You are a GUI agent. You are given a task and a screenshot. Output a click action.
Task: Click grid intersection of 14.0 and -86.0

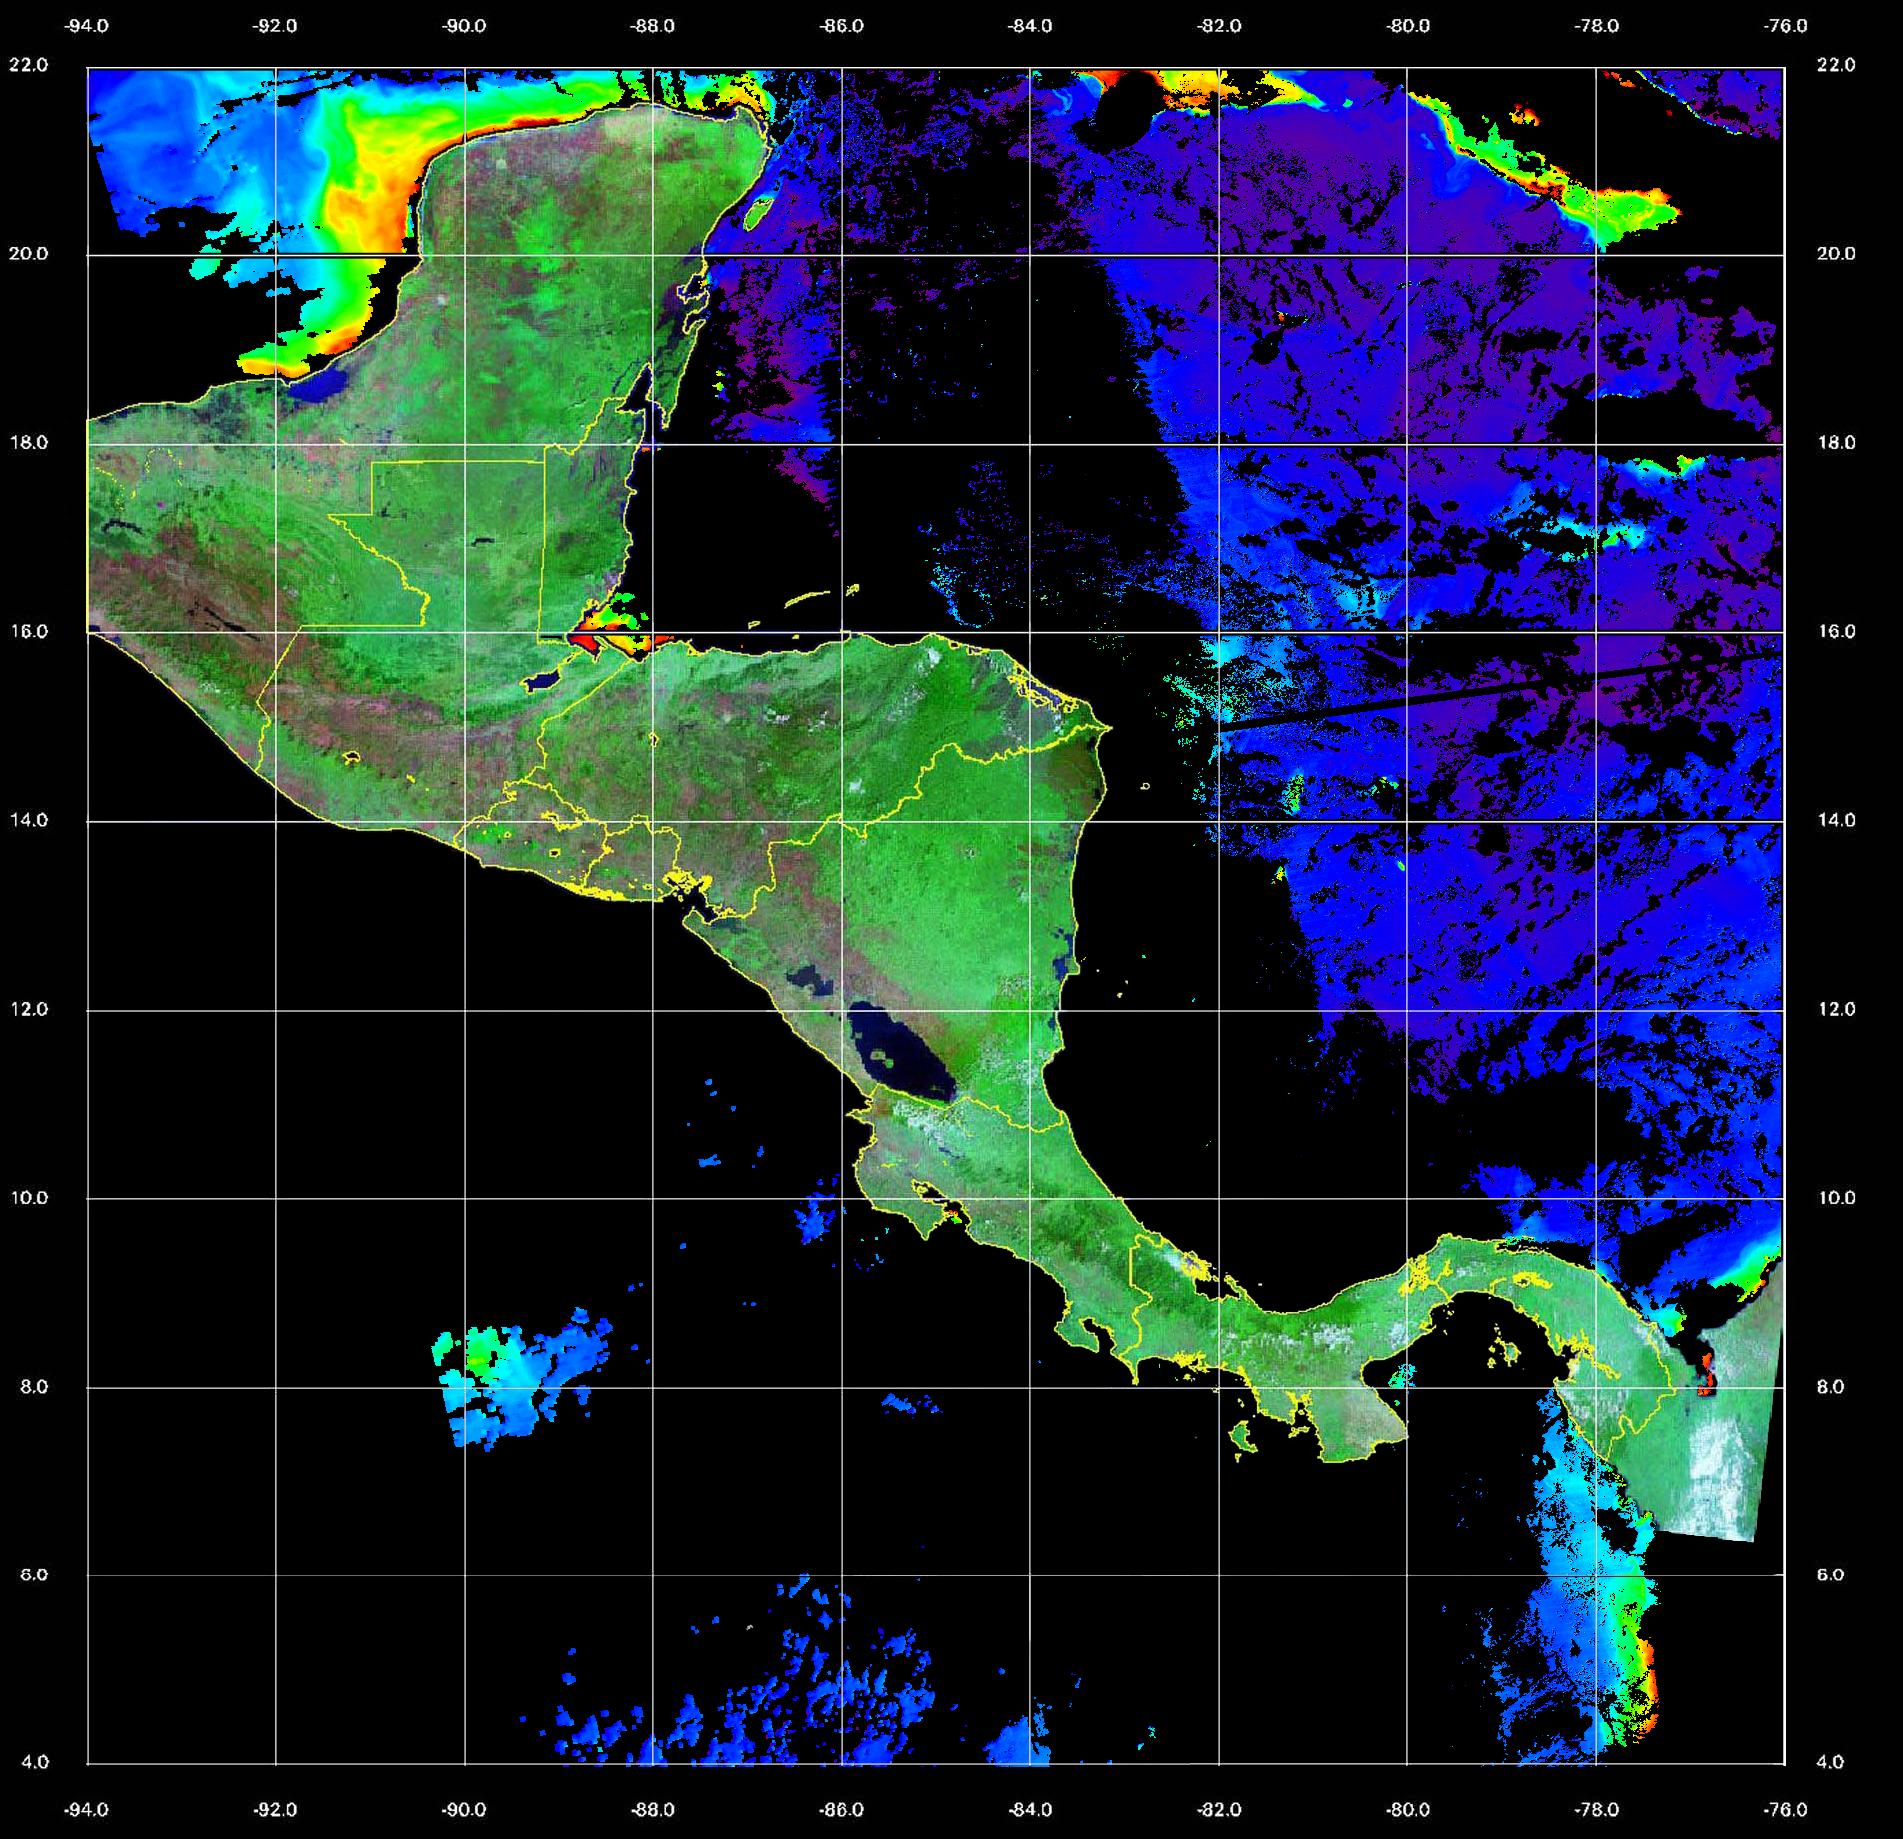pos(841,821)
